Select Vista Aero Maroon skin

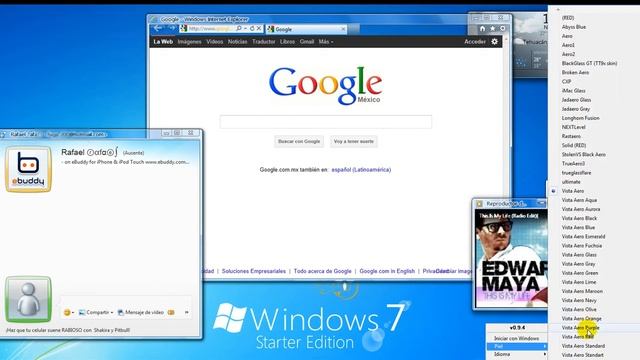tap(582, 291)
